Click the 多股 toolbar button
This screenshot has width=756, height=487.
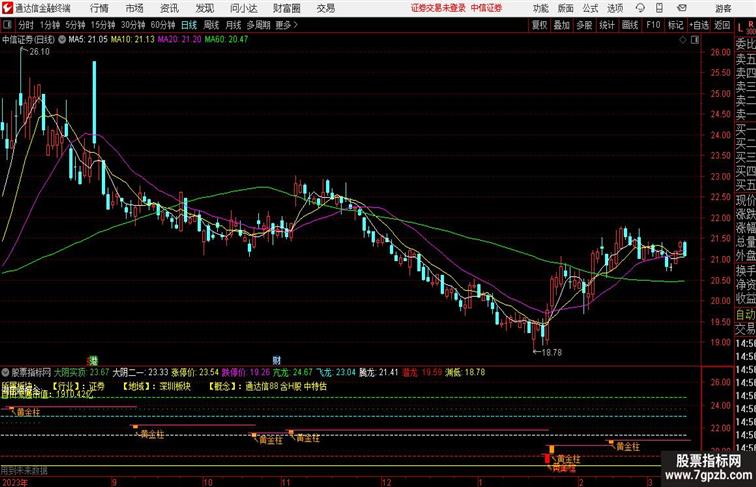(x=584, y=25)
